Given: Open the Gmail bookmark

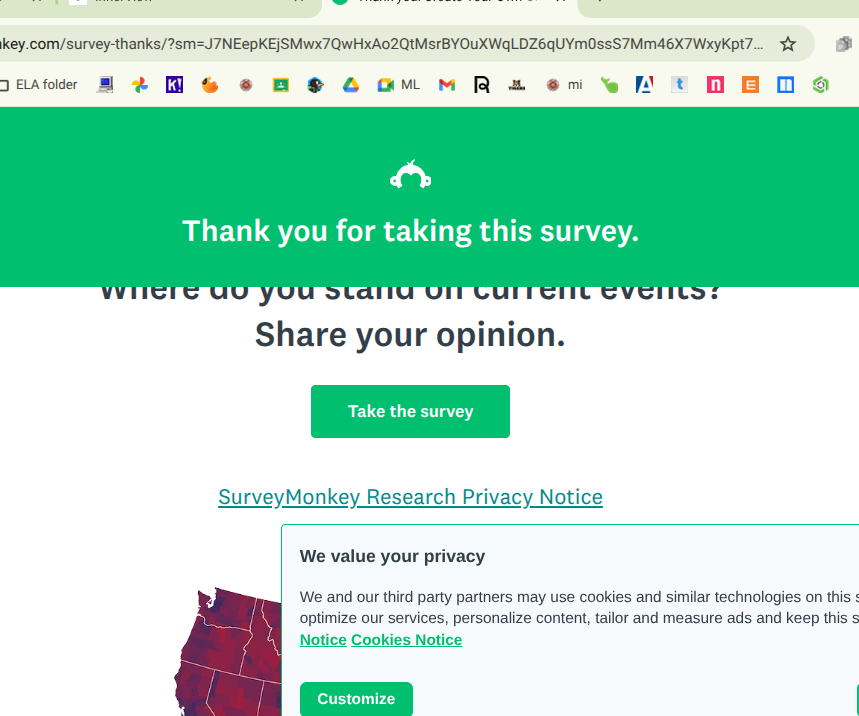Looking at the screenshot, I should (x=447, y=85).
